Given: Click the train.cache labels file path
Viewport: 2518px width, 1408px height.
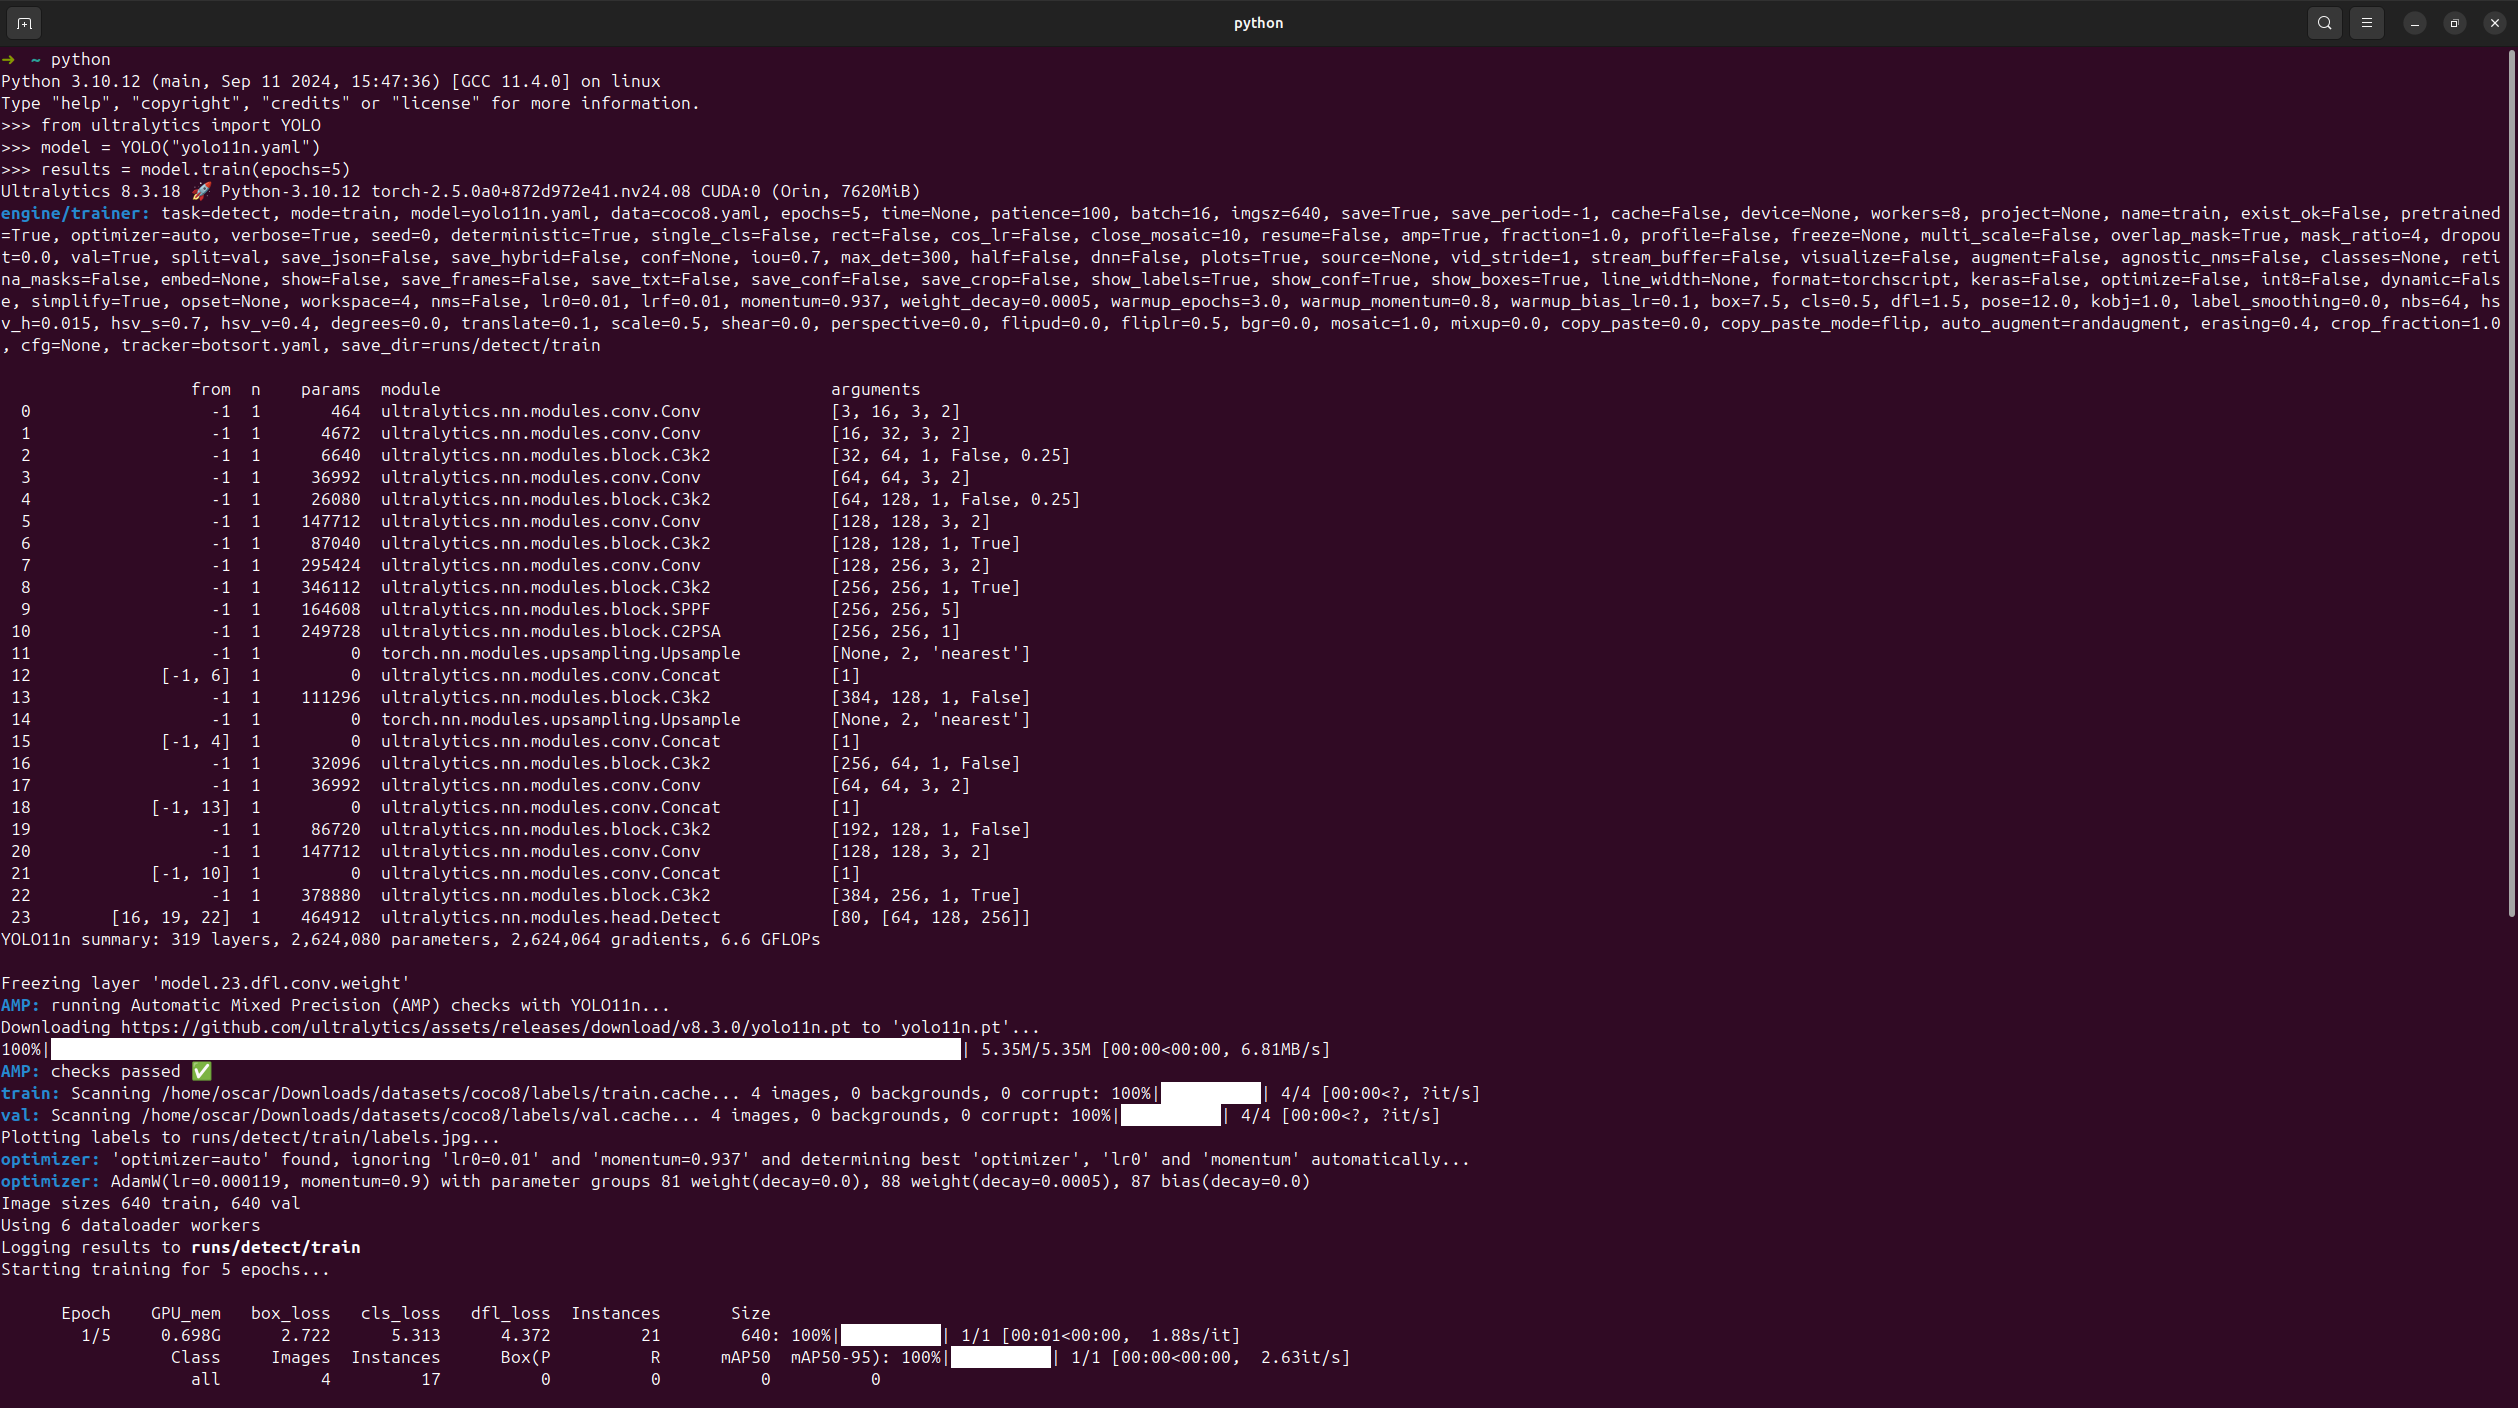Looking at the screenshot, I should click(x=450, y=1093).
